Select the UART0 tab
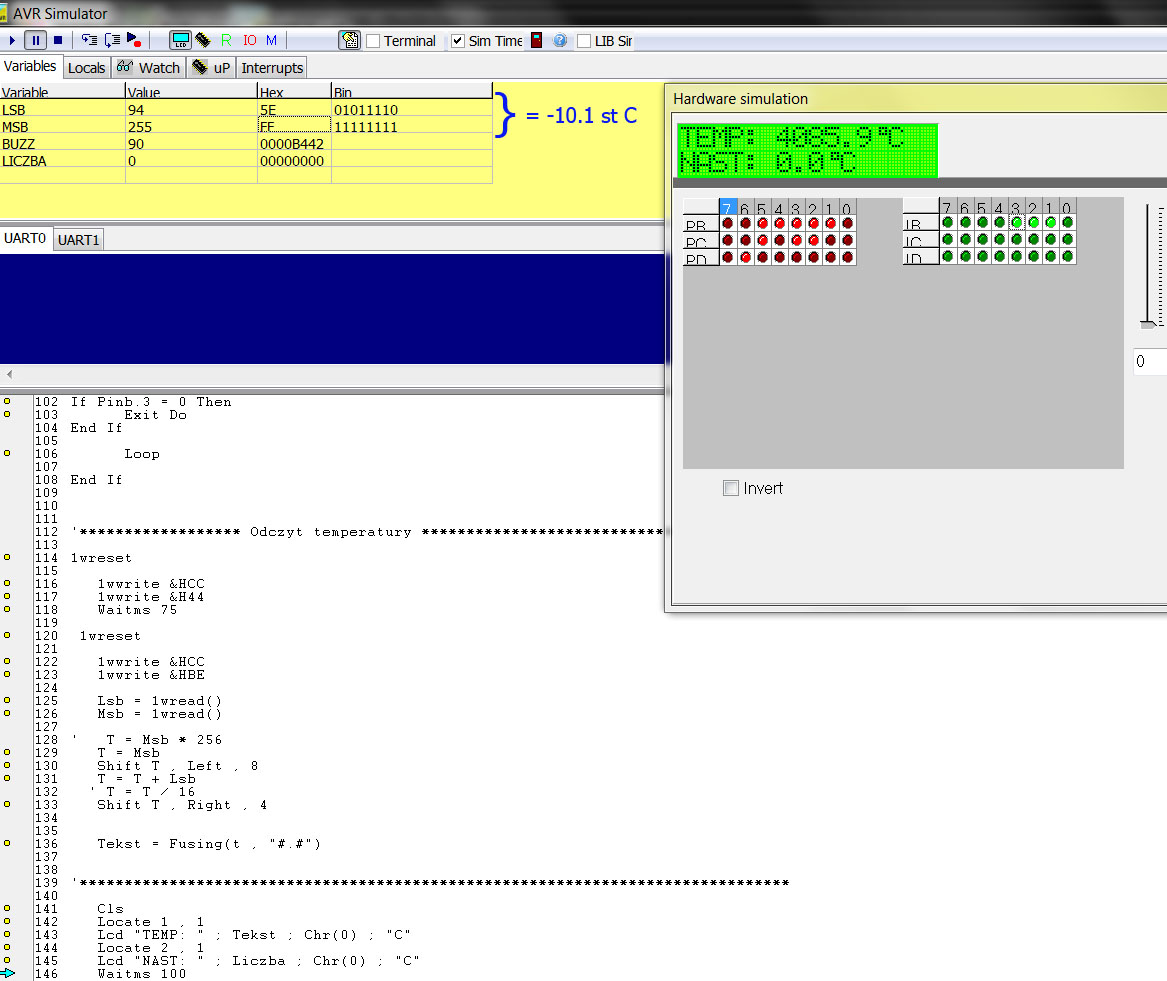The image size is (1167, 981). (x=25, y=238)
